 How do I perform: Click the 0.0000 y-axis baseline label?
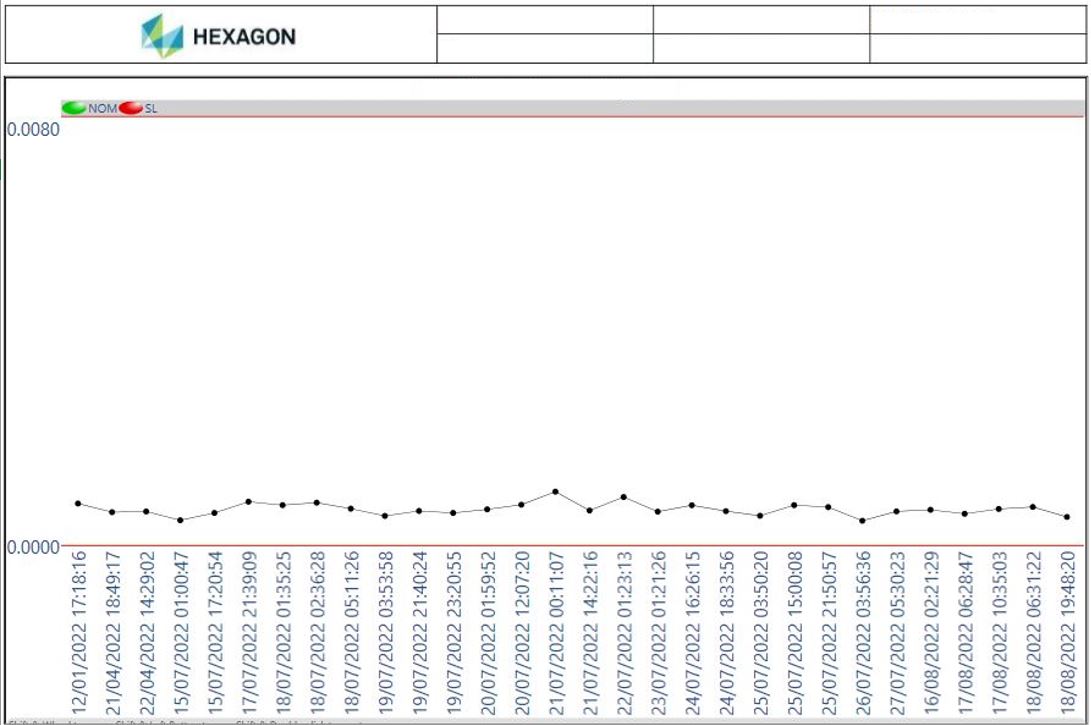pyautogui.click(x=33, y=546)
